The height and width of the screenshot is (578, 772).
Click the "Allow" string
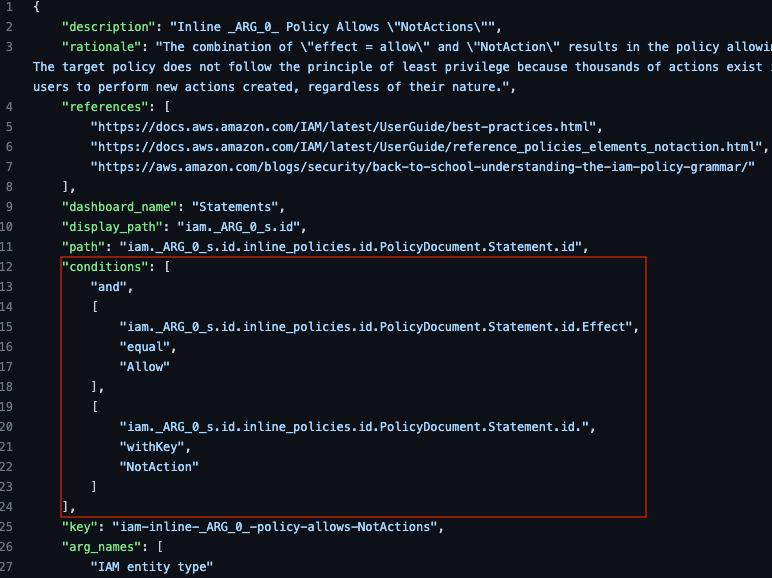(145, 367)
